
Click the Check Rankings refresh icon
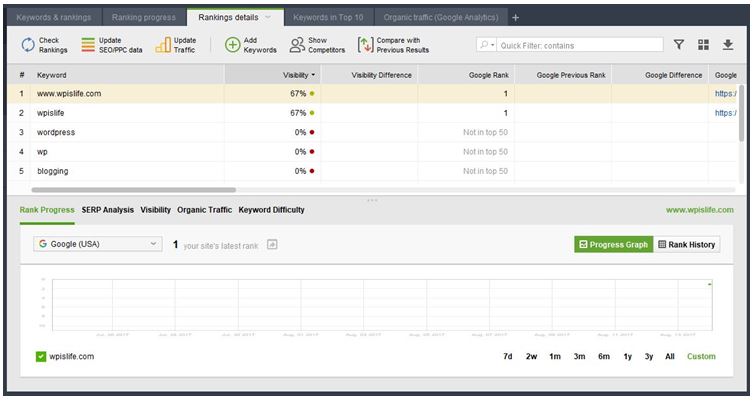[x=28, y=45]
